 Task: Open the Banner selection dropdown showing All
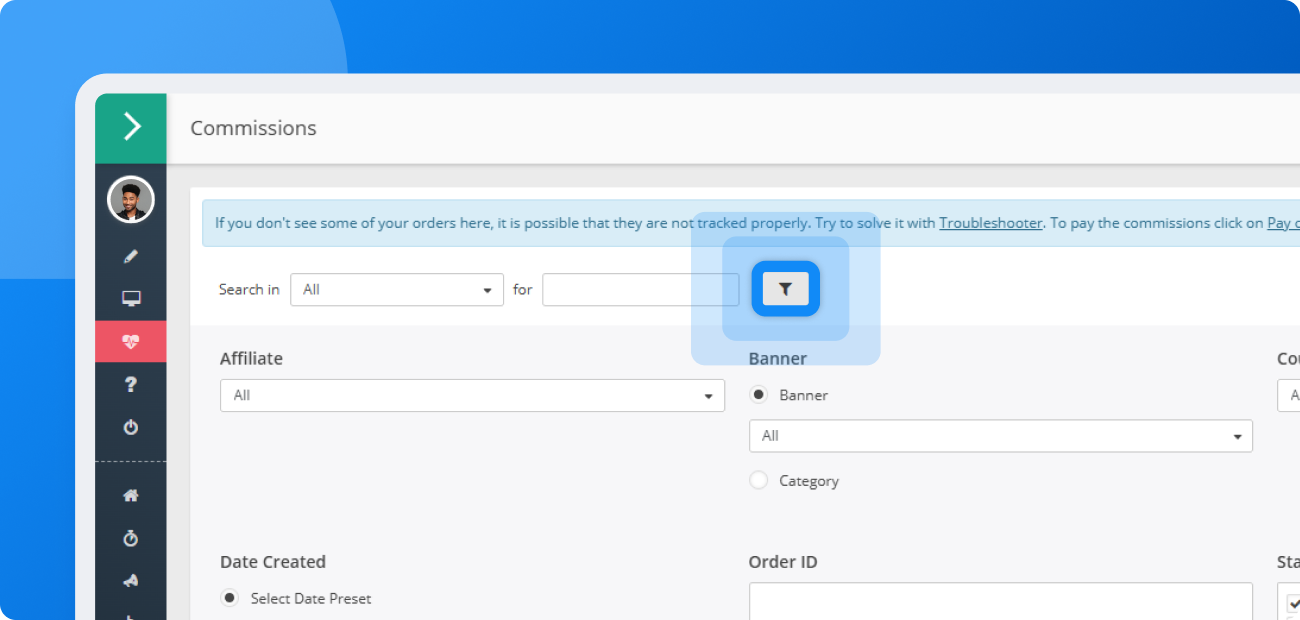coord(1000,435)
